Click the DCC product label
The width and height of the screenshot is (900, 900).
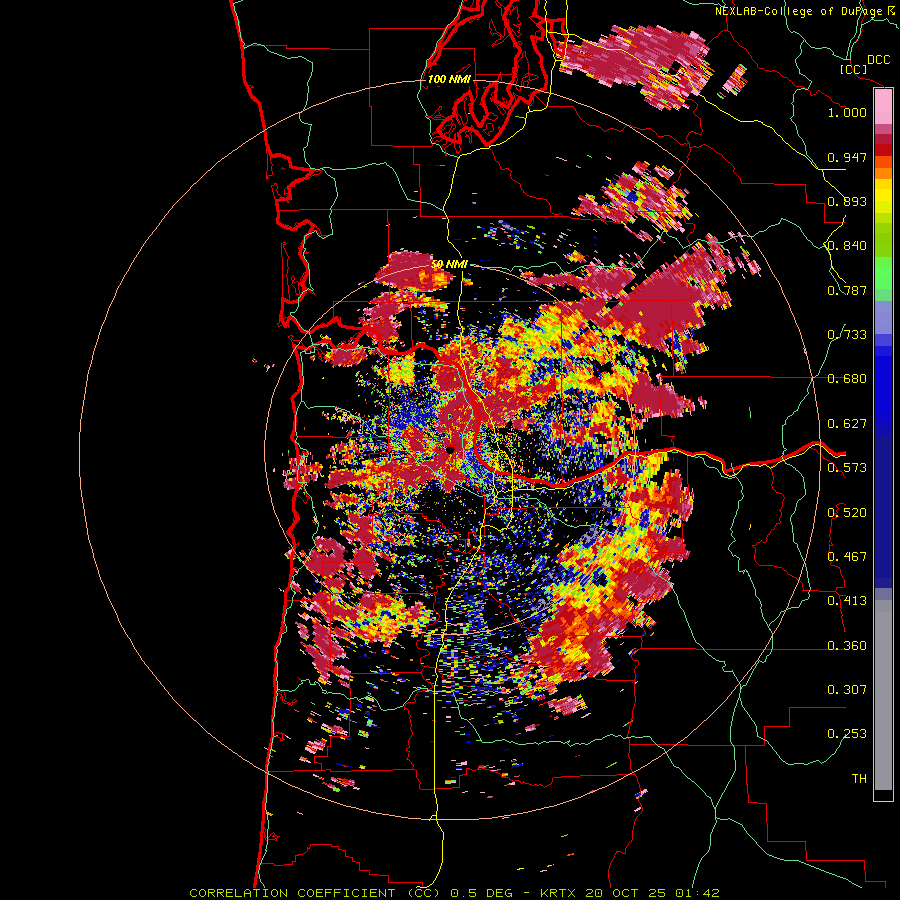tap(878, 60)
